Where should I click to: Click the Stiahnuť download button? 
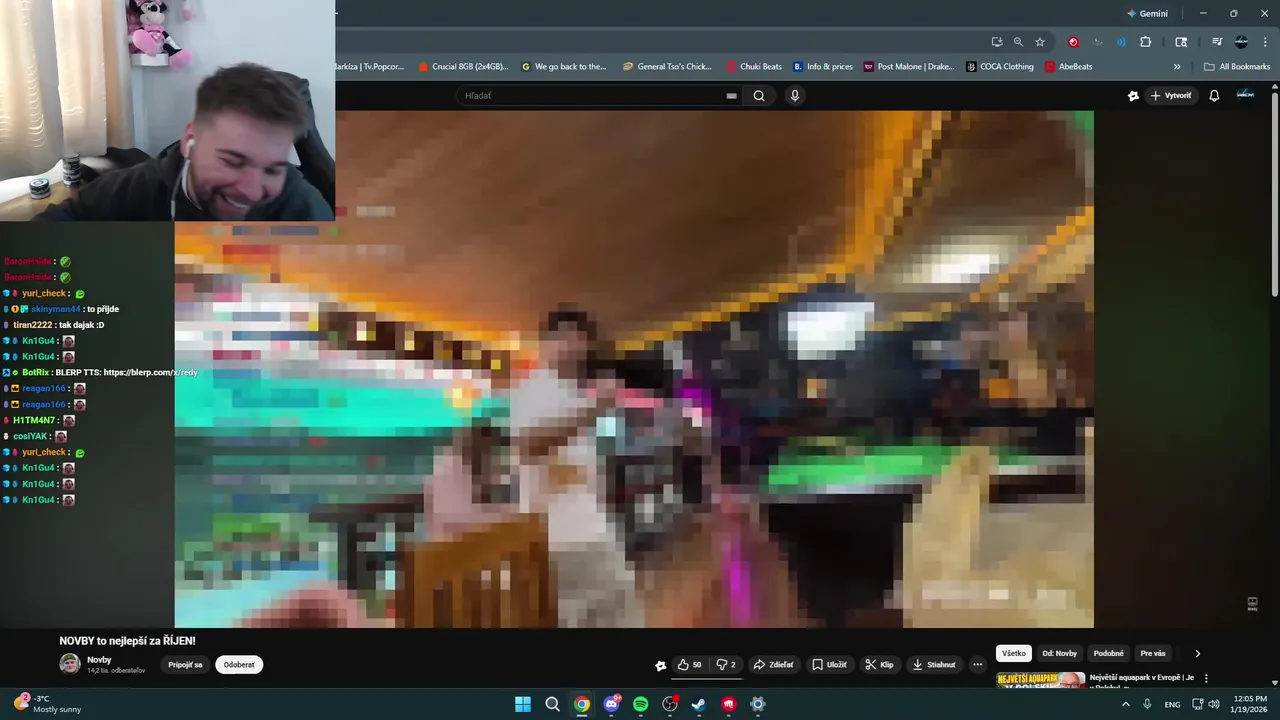(934, 665)
